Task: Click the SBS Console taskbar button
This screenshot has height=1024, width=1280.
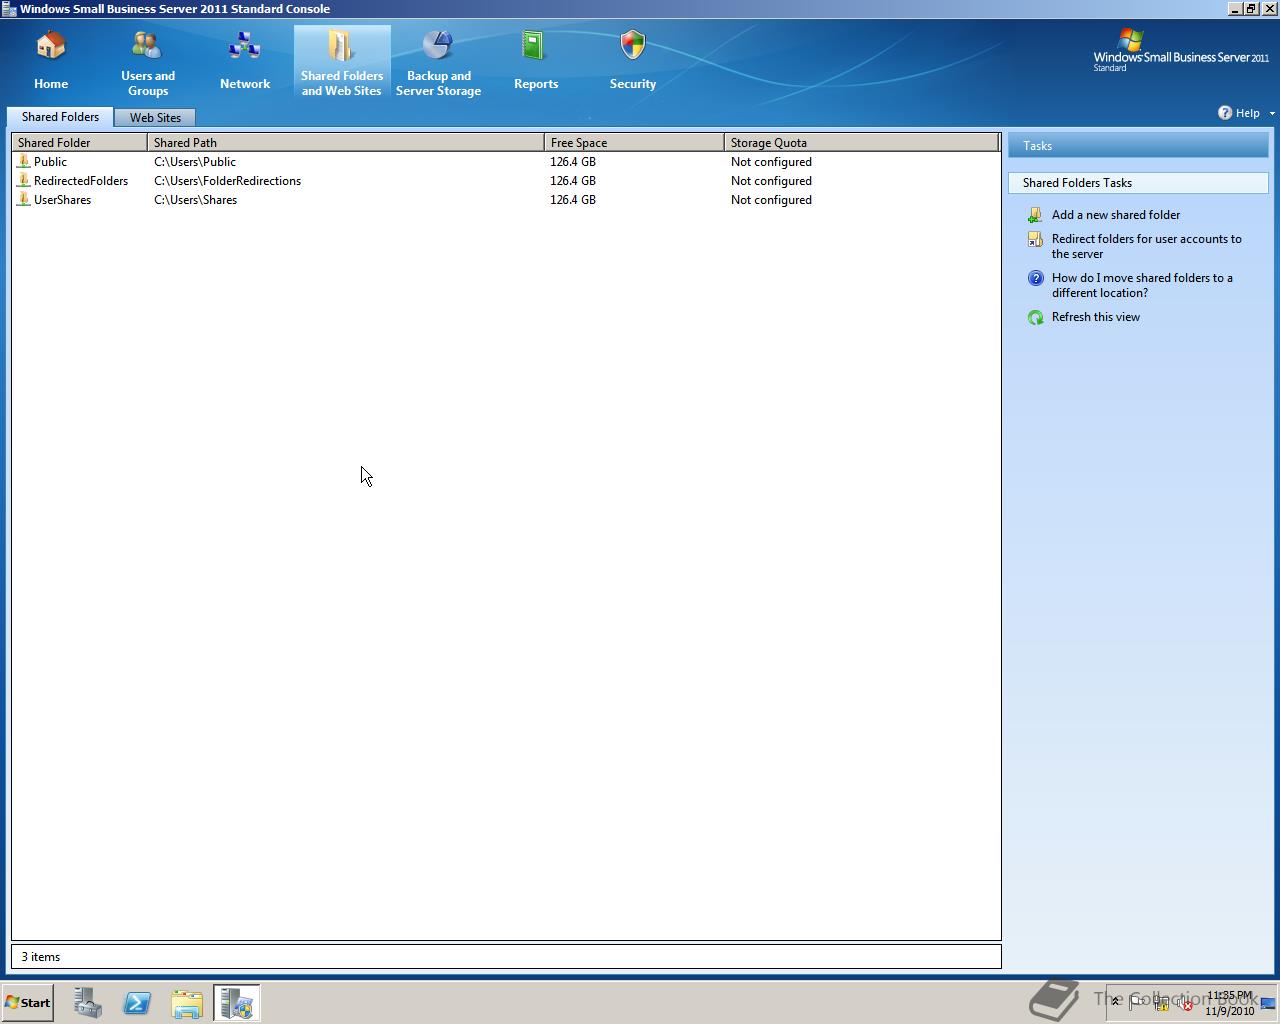Action: point(237,1003)
